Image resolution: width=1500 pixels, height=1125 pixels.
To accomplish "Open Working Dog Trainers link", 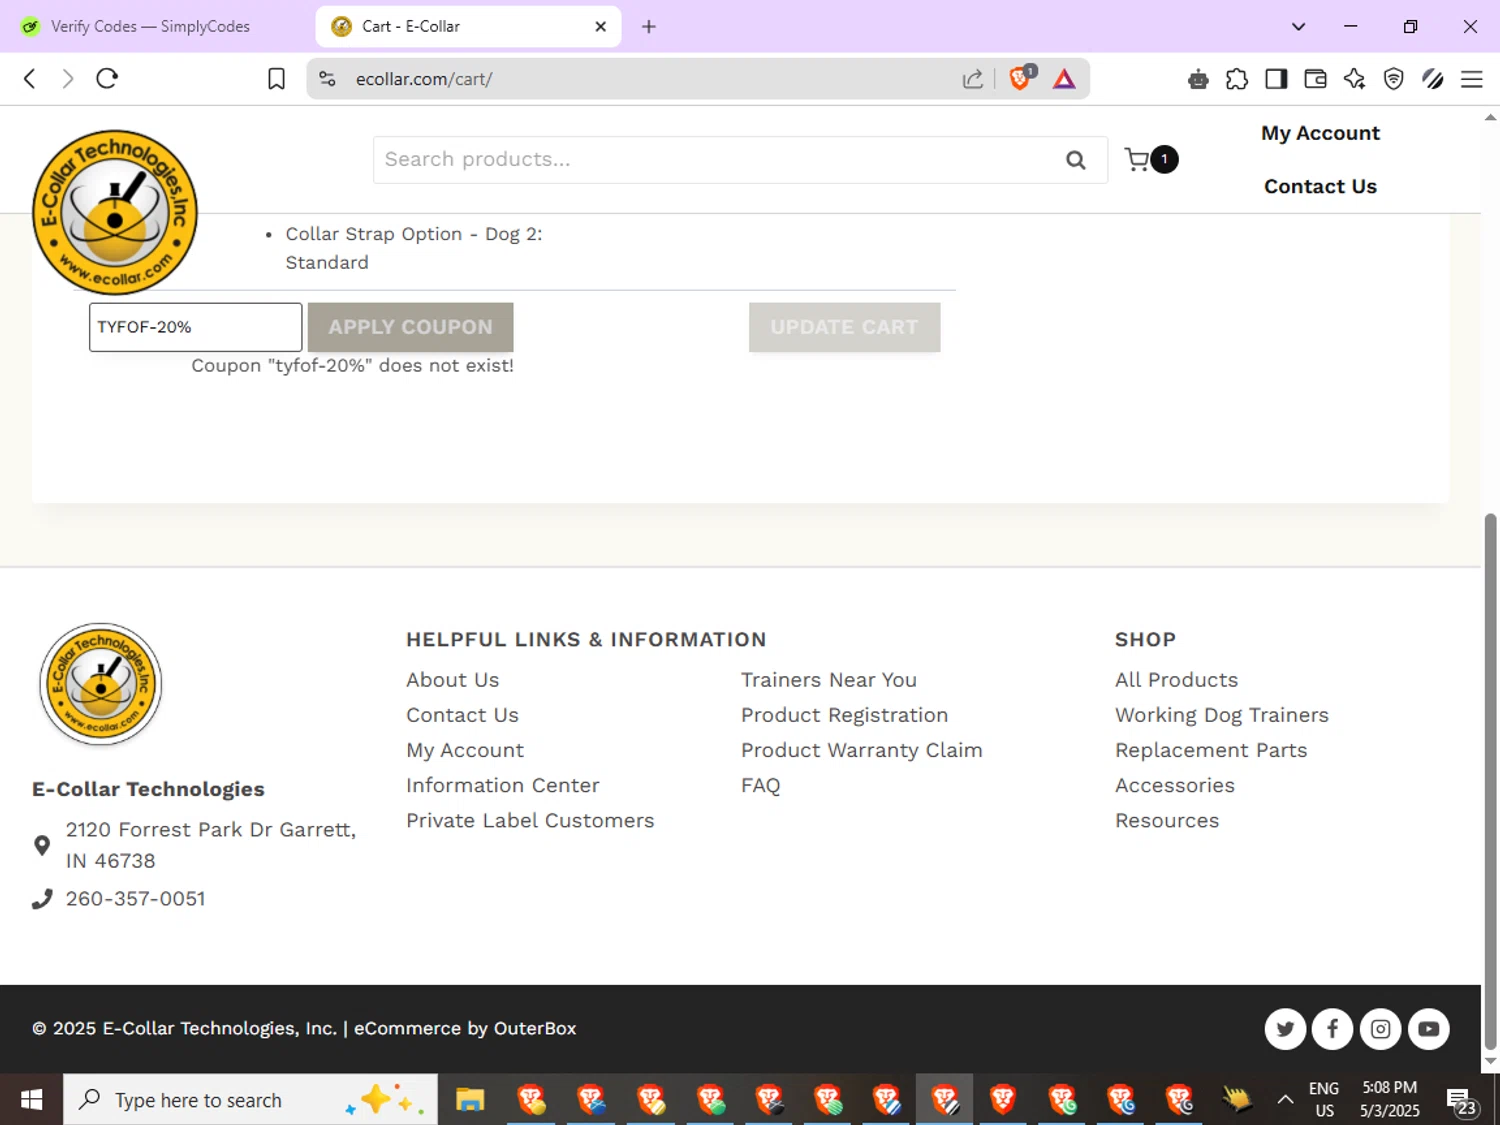I will pos(1222,715).
